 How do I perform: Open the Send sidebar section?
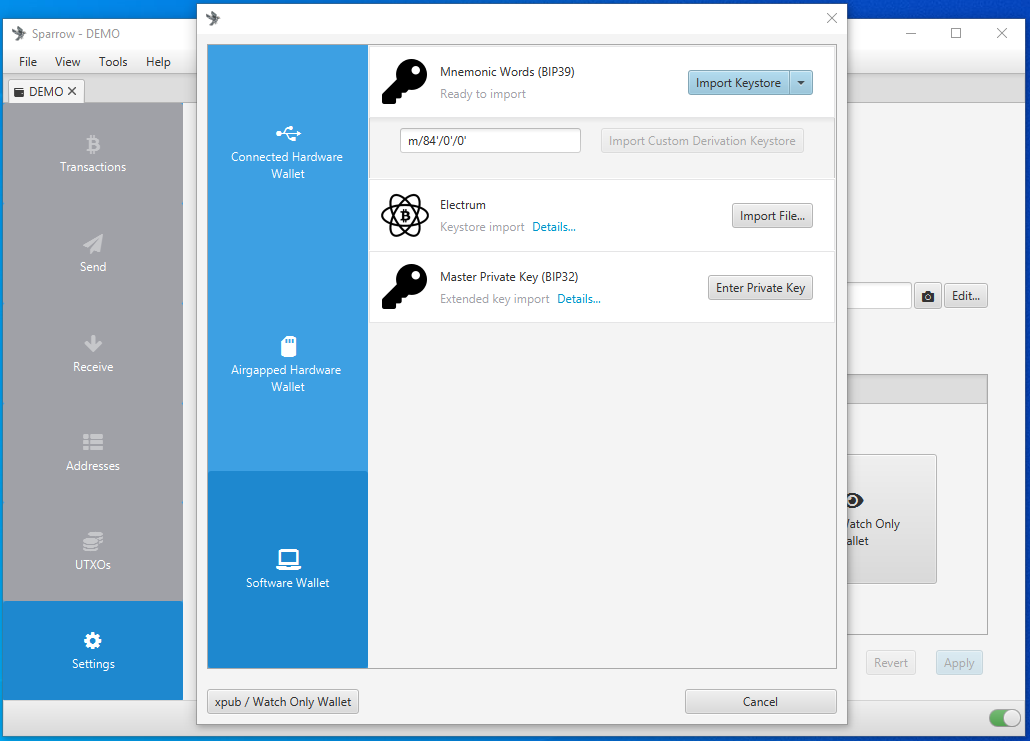93,254
